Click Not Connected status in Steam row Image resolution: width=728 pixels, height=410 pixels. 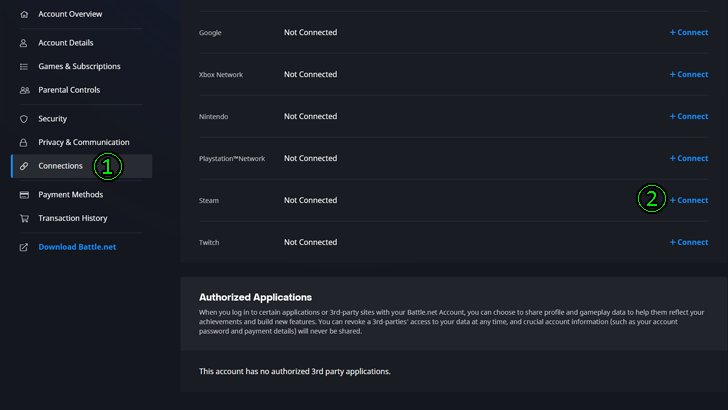[x=311, y=200]
